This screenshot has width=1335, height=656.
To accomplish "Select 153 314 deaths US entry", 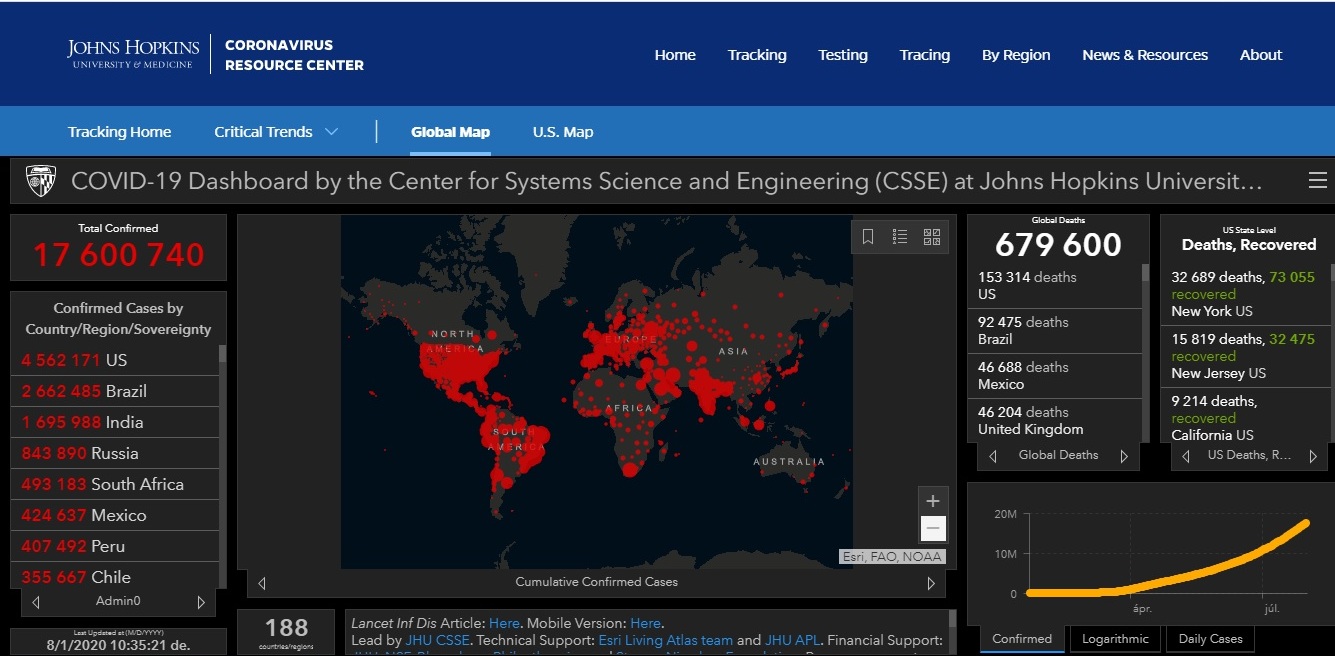I will [x=1055, y=286].
